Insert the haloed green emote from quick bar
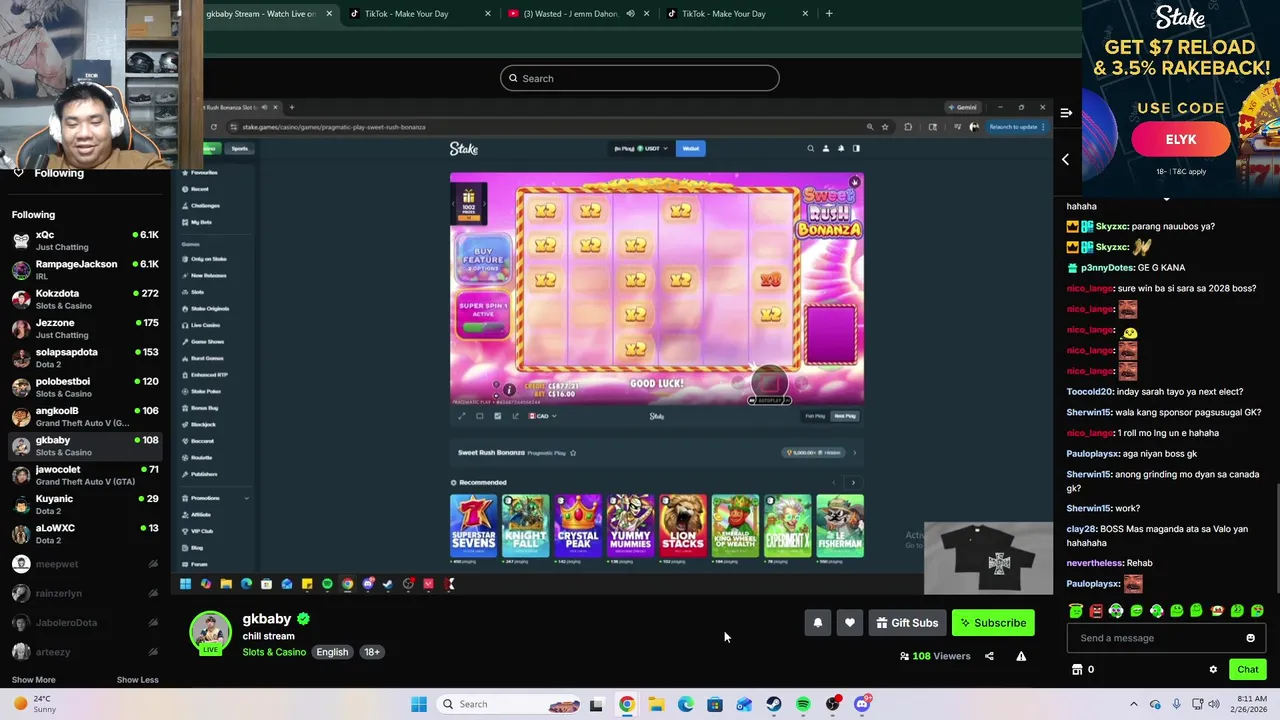The image size is (1280, 720). pos(1075,610)
